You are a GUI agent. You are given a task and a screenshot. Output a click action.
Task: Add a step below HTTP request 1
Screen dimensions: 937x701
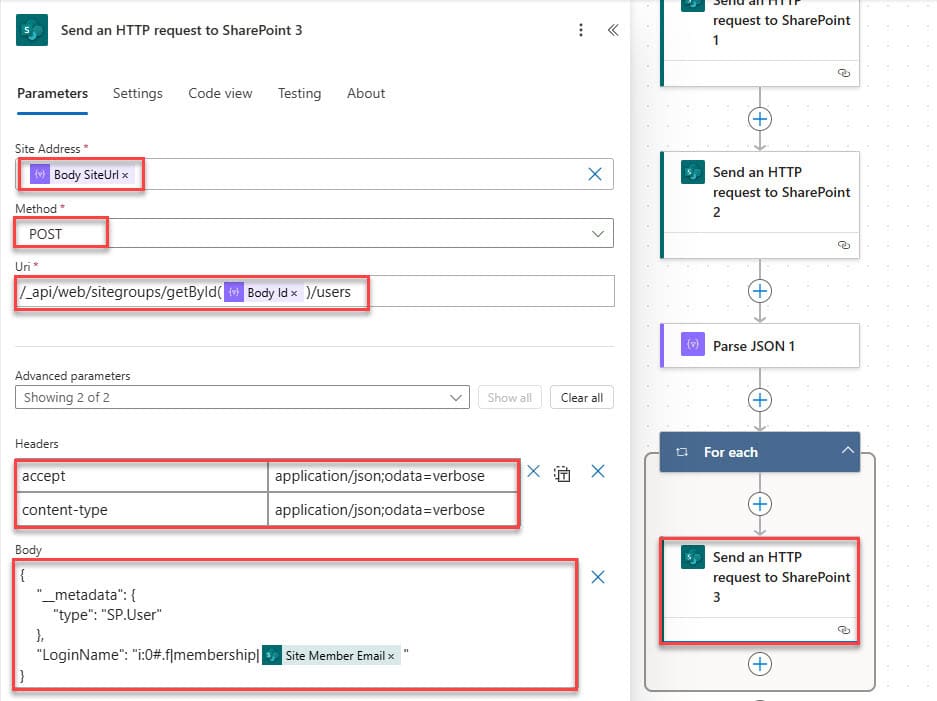(760, 119)
